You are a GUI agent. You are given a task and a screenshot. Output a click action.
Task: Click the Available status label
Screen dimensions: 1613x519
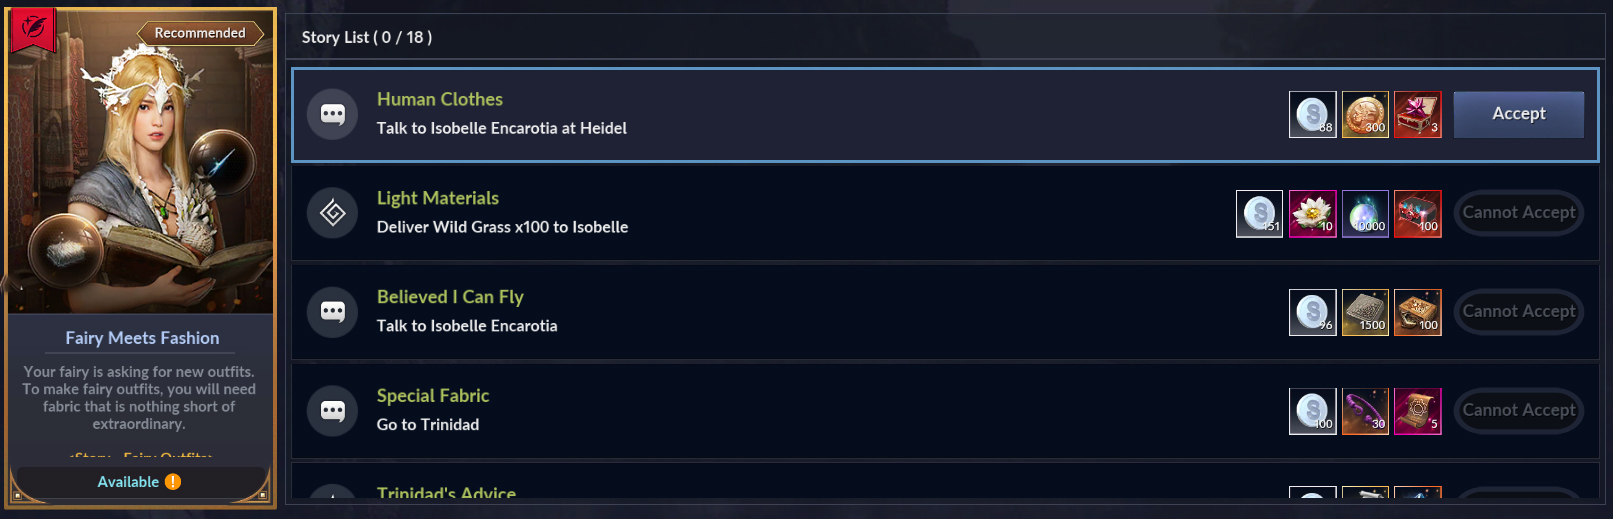(x=128, y=482)
